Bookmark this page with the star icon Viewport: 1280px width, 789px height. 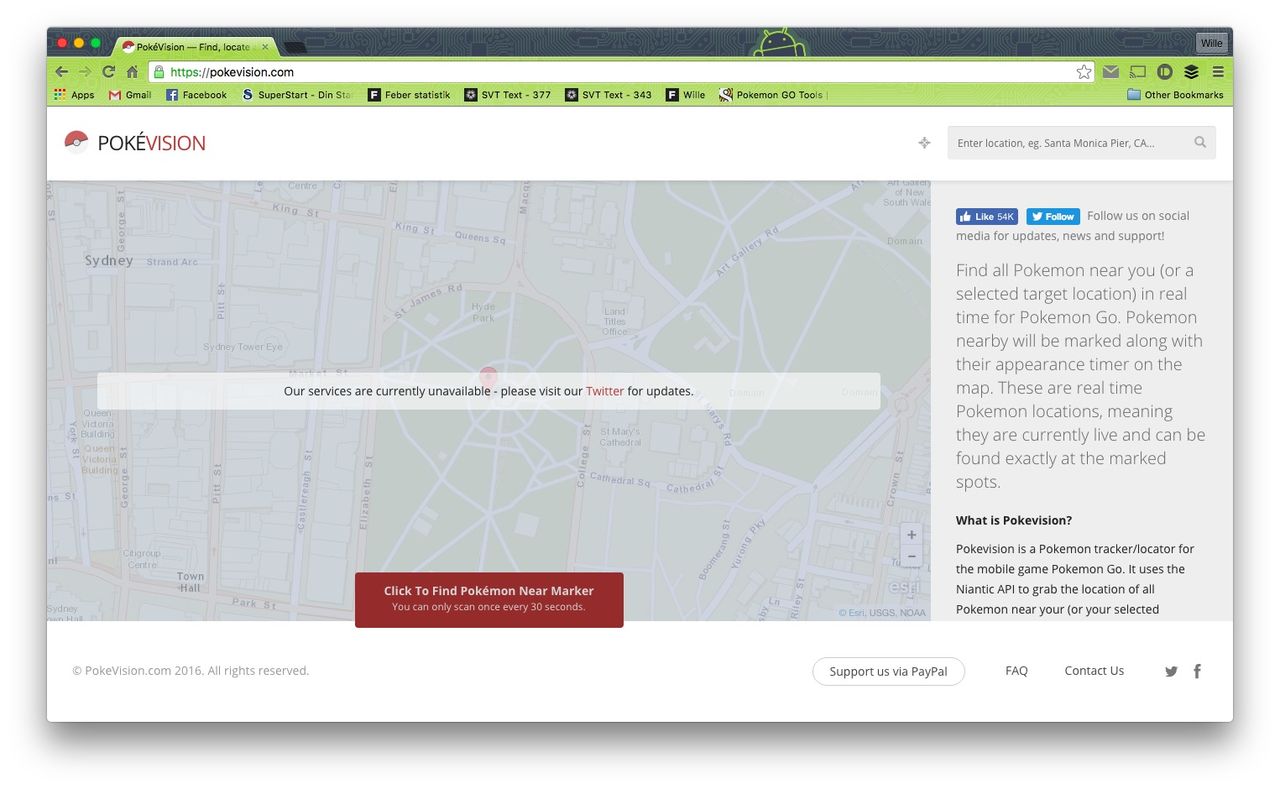tap(1084, 72)
